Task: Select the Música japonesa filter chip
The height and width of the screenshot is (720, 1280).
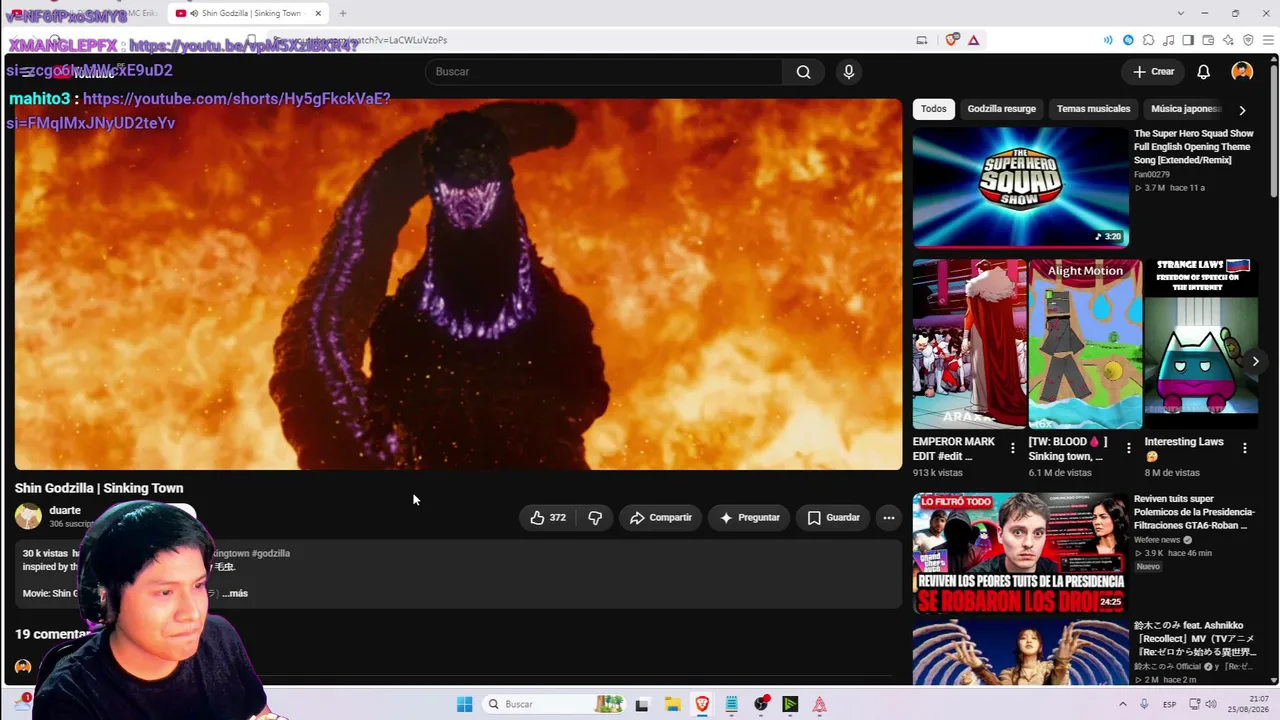Action: pyautogui.click(x=1186, y=109)
